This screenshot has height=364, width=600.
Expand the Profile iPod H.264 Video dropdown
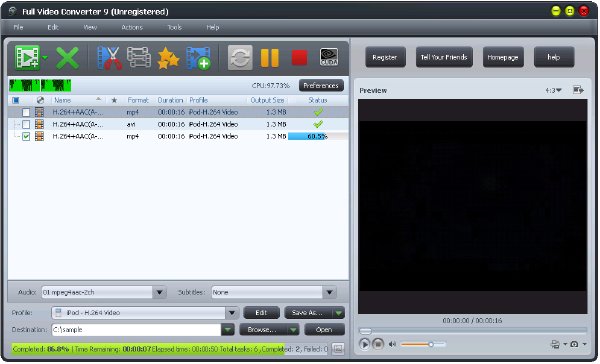pos(232,313)
